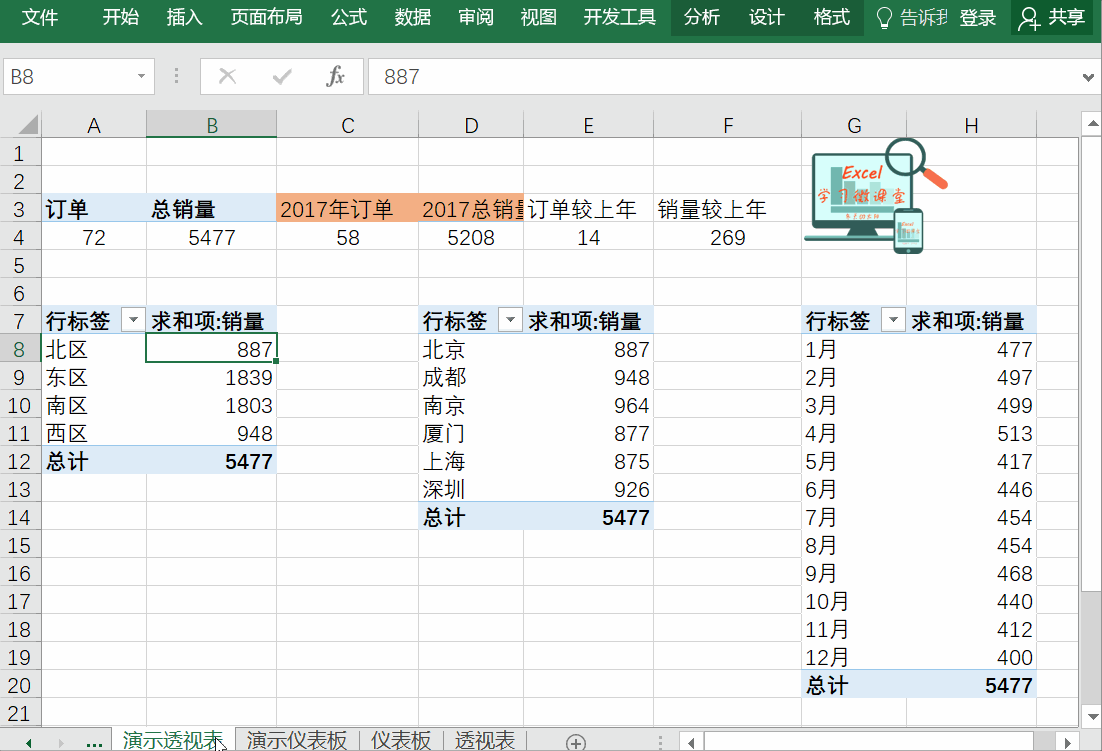This screenshot has height=751, width=1102.
Task: Expand the formula bar
Action: pos(1089,77)
